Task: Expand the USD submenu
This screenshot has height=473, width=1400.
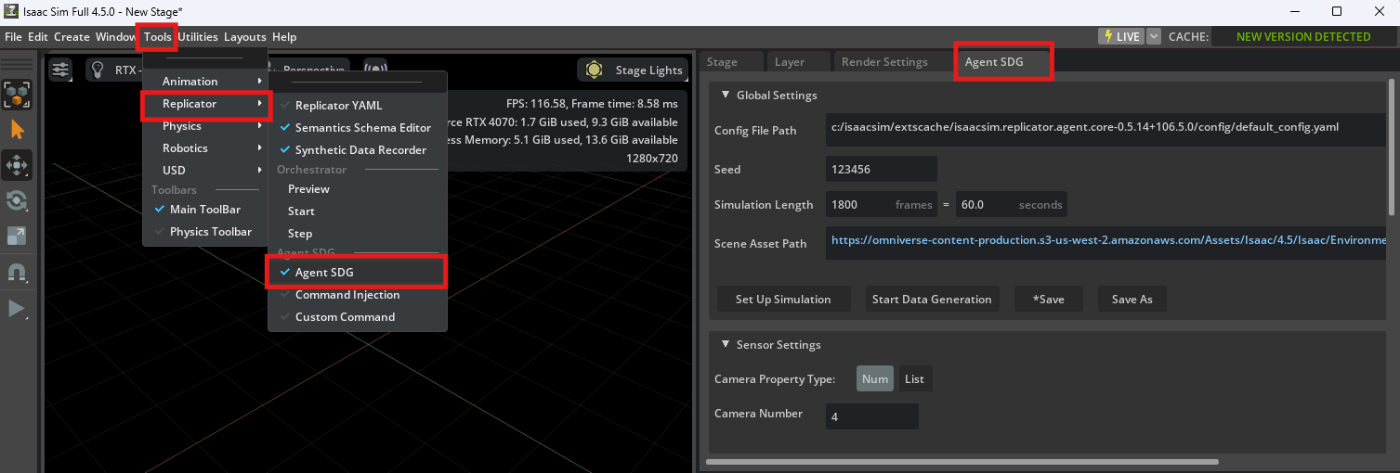Action: coord(205,170)
